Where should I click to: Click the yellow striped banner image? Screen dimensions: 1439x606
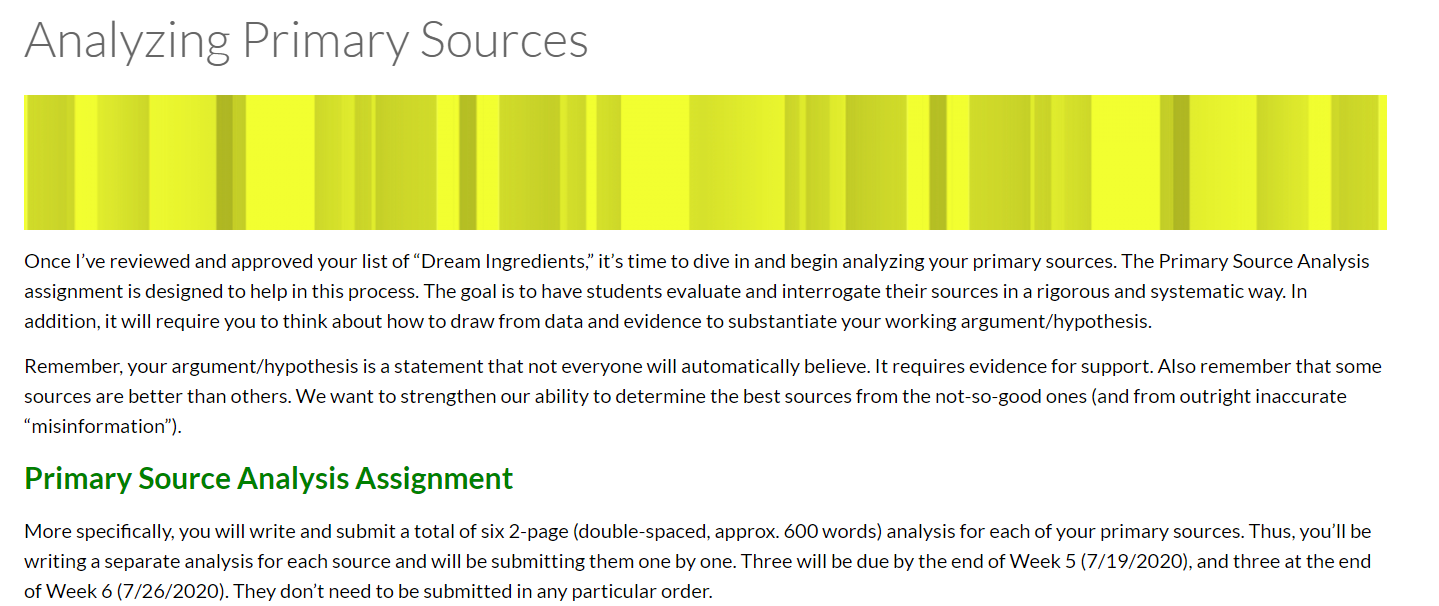pyautogui.click(x=705, y=162)
